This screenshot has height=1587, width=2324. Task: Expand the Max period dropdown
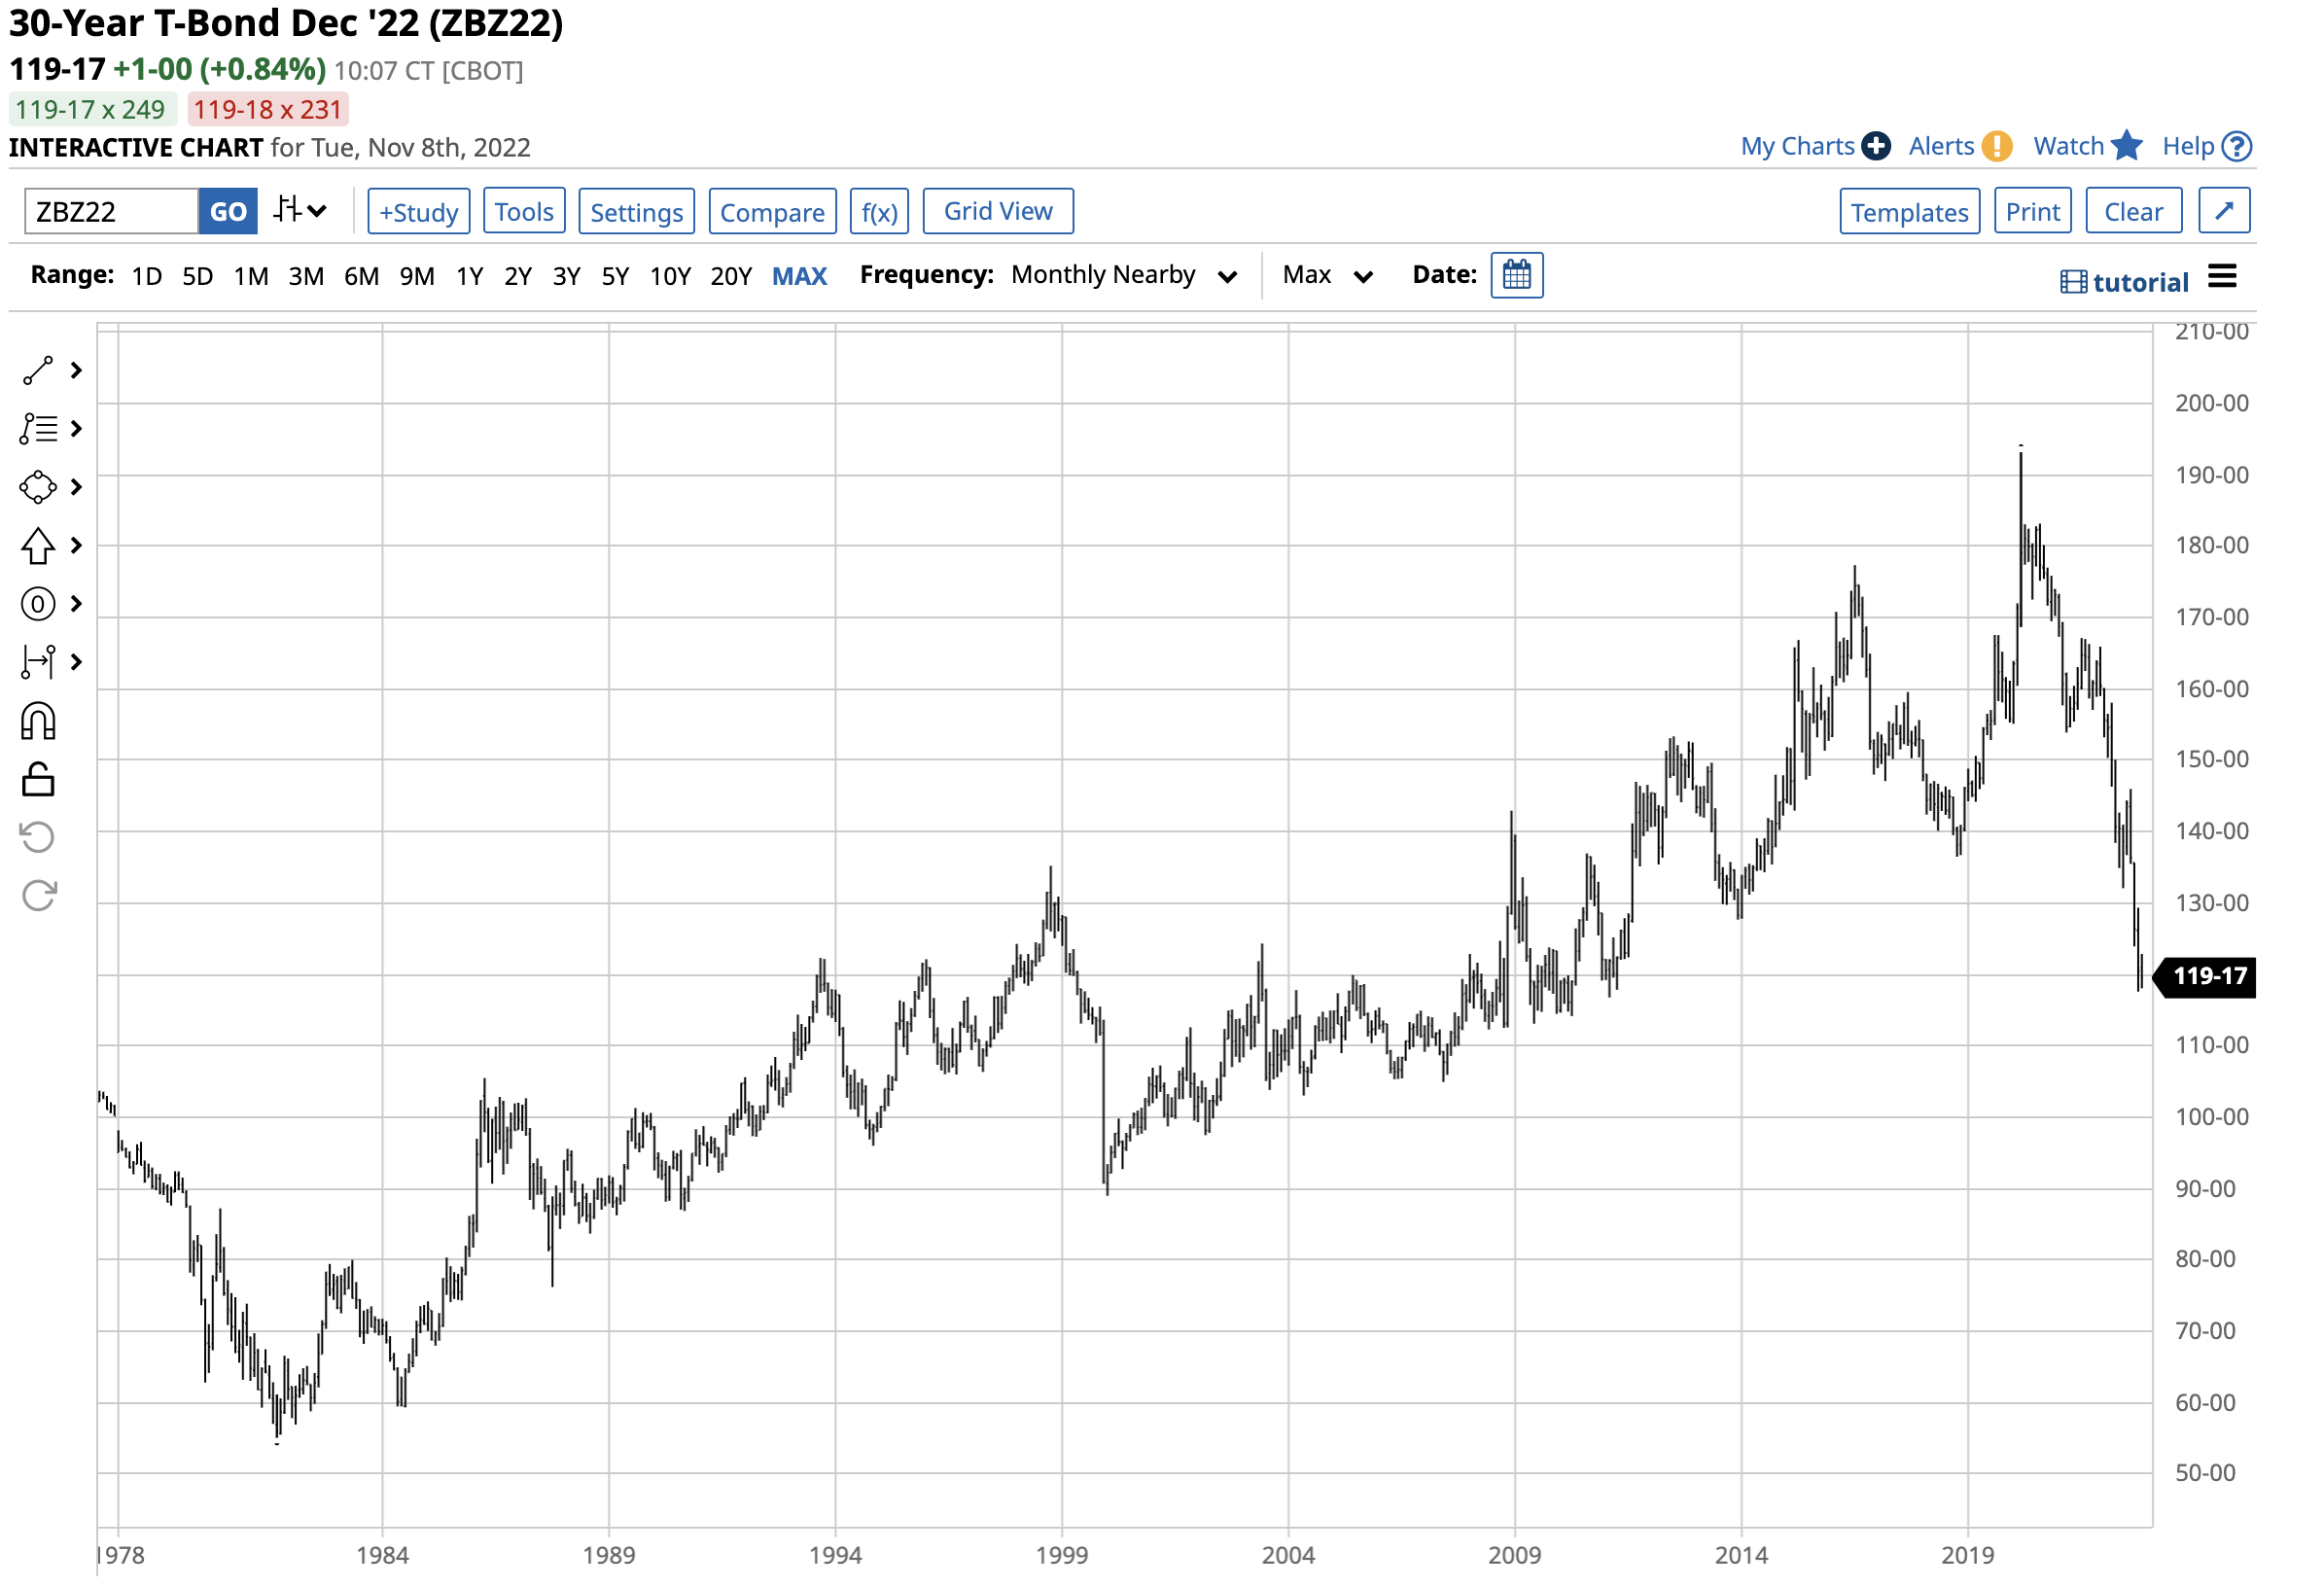pos(1326,276)
